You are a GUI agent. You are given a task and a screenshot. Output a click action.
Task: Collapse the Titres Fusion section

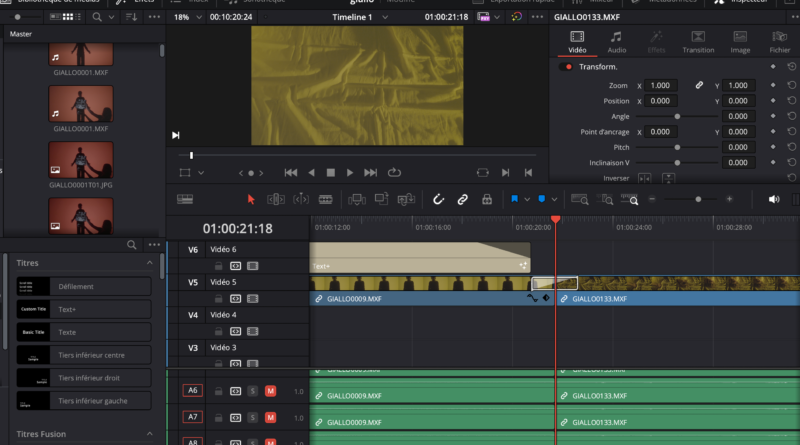pos(149,434)
